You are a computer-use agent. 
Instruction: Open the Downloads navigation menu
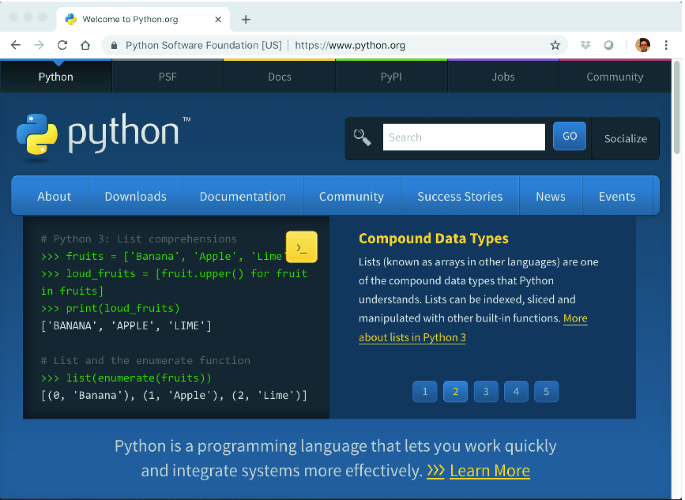tap(135, 196)
